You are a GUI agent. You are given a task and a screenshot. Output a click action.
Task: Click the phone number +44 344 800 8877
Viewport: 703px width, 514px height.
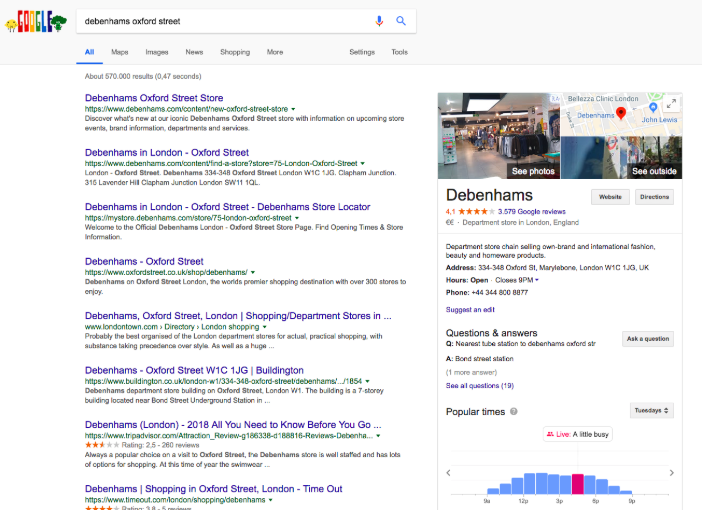[x=499, y=292]
